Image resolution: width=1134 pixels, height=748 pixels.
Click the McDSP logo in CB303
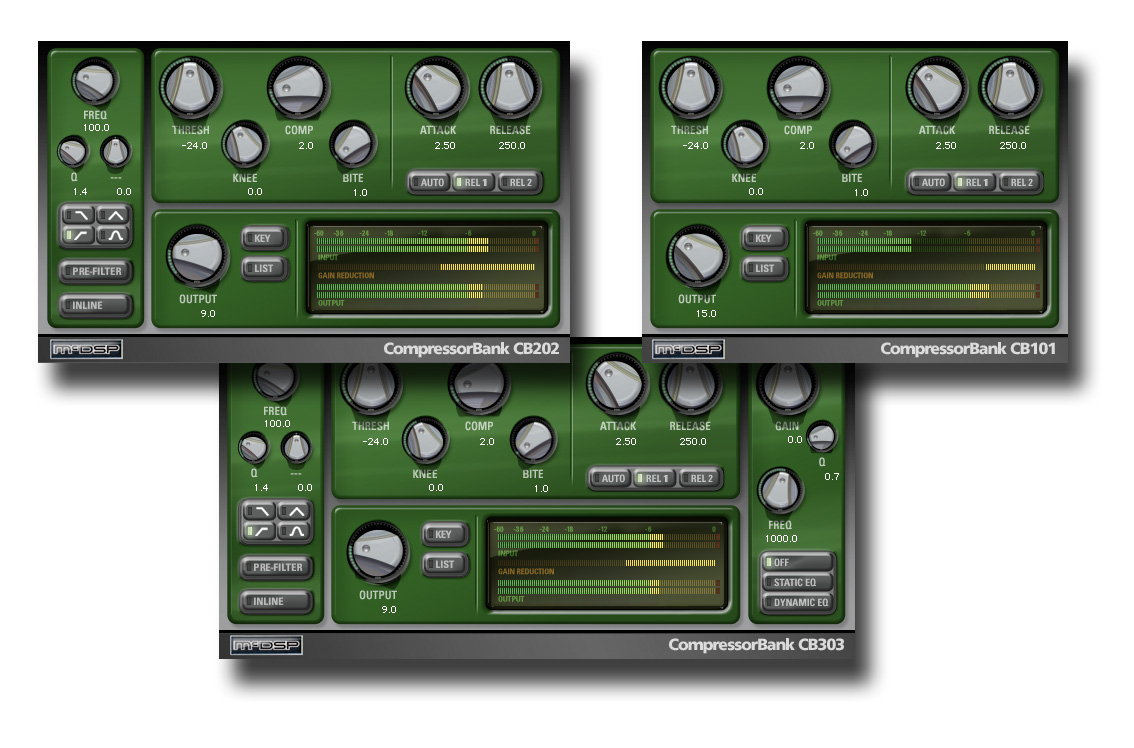(x=266, y=645)
